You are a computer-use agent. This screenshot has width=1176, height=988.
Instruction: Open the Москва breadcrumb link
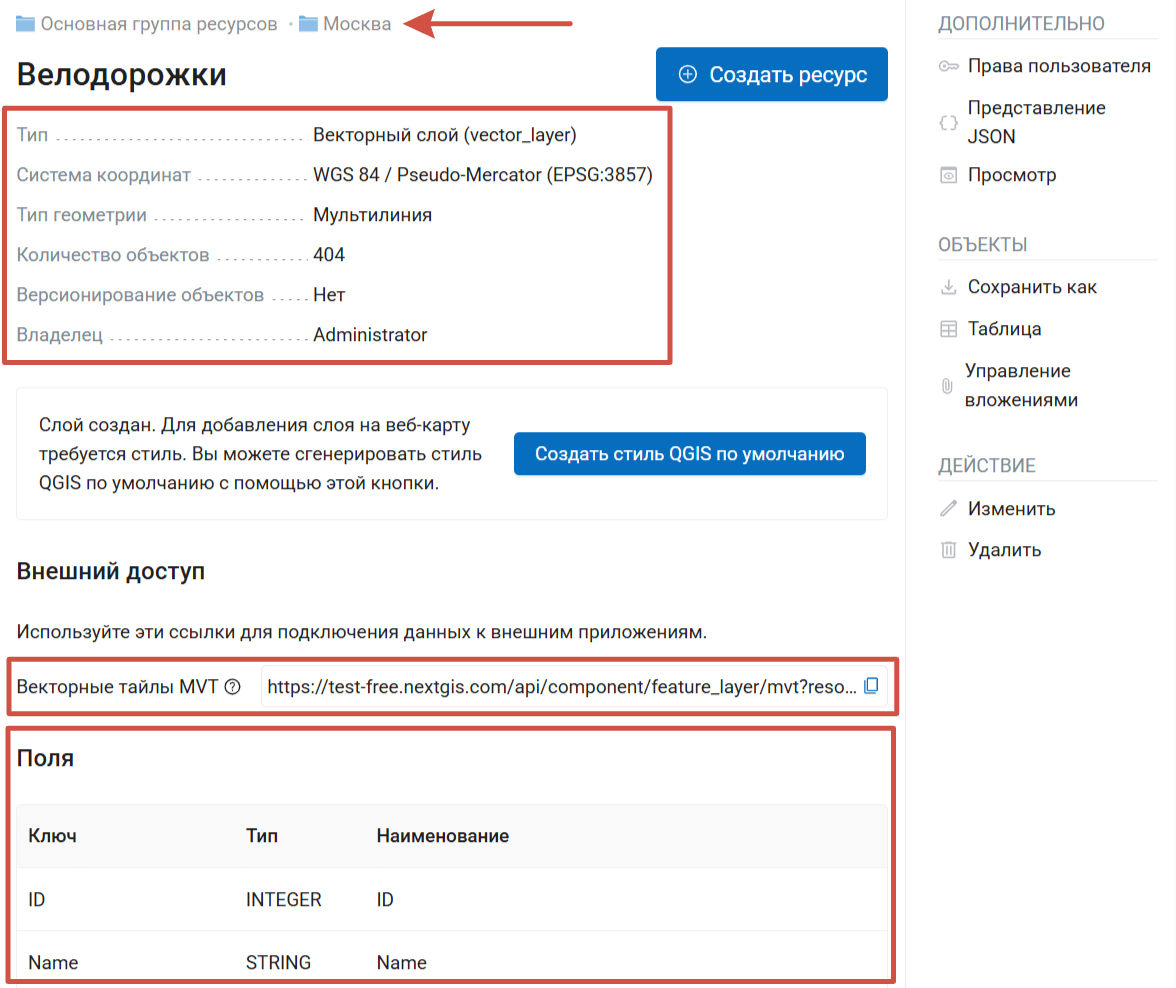(356, 23)
